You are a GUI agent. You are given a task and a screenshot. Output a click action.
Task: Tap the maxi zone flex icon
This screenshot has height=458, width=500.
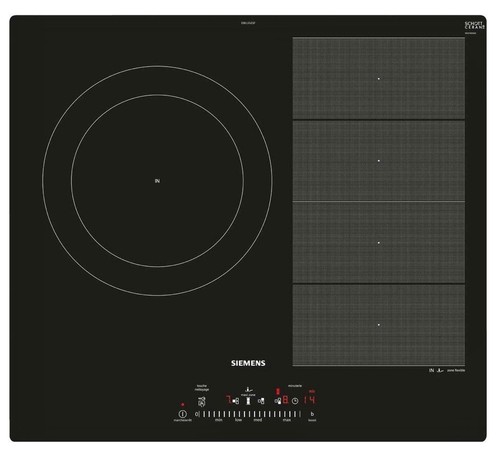[248, 401]
